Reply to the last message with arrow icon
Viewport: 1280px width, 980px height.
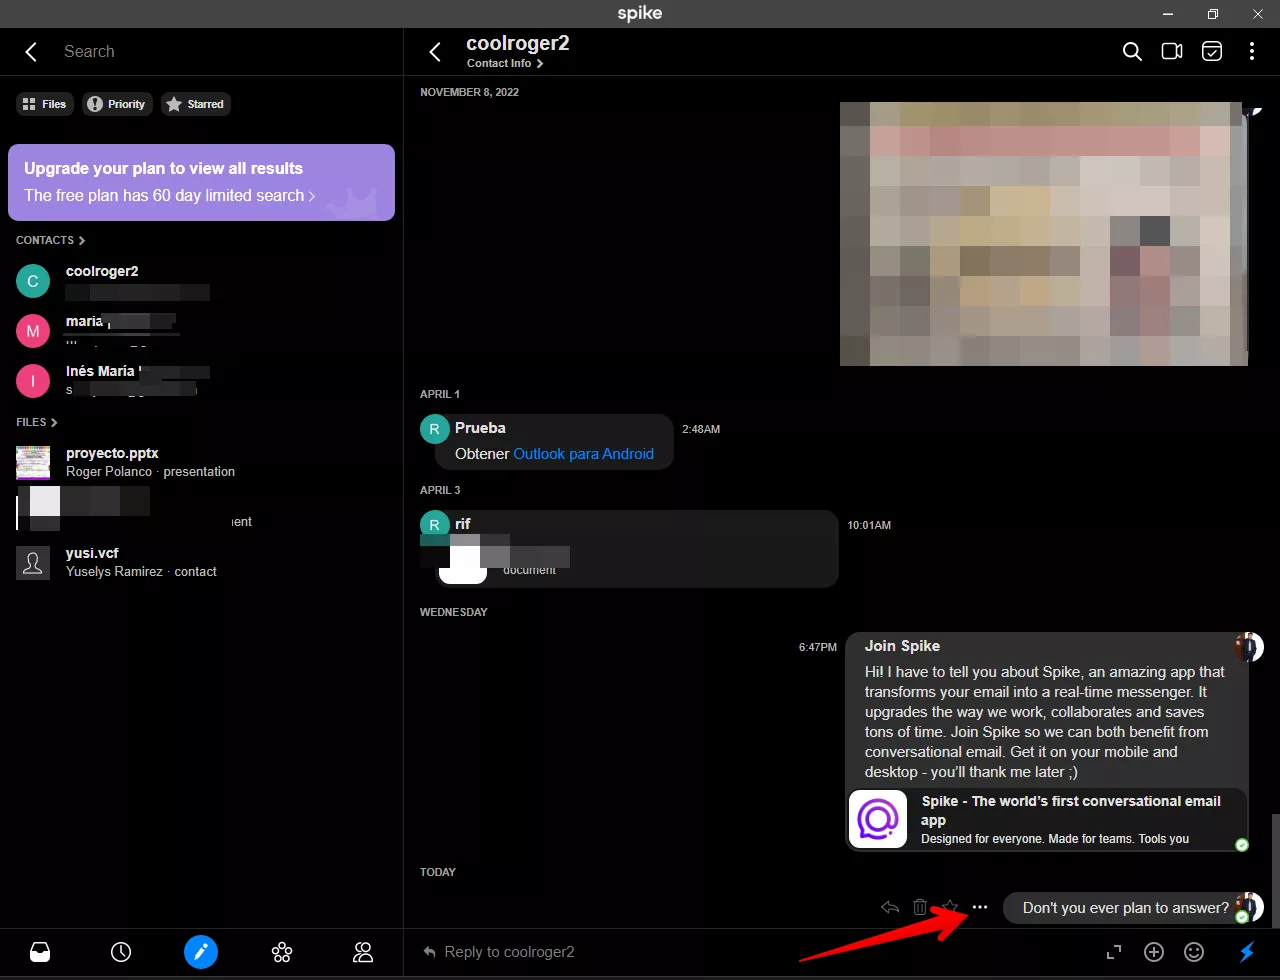tap(890, 908)
